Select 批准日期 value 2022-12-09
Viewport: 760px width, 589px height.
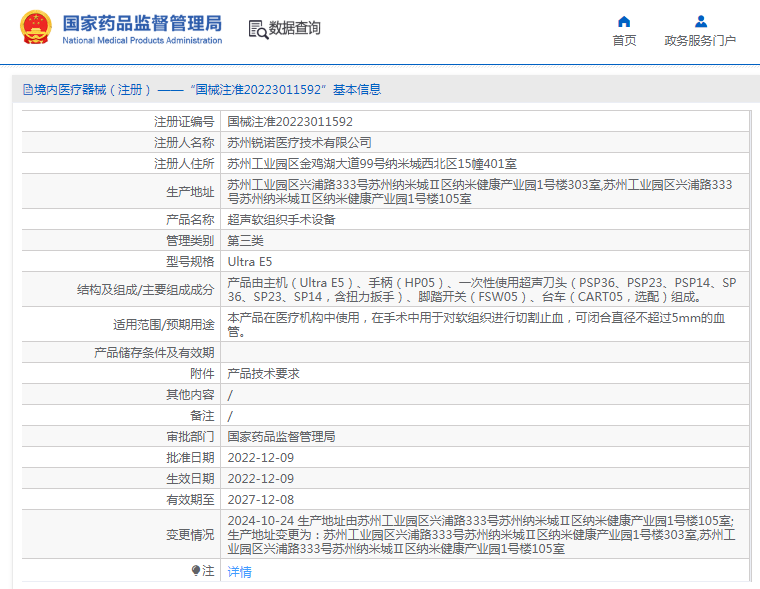[x=261, y=458]
